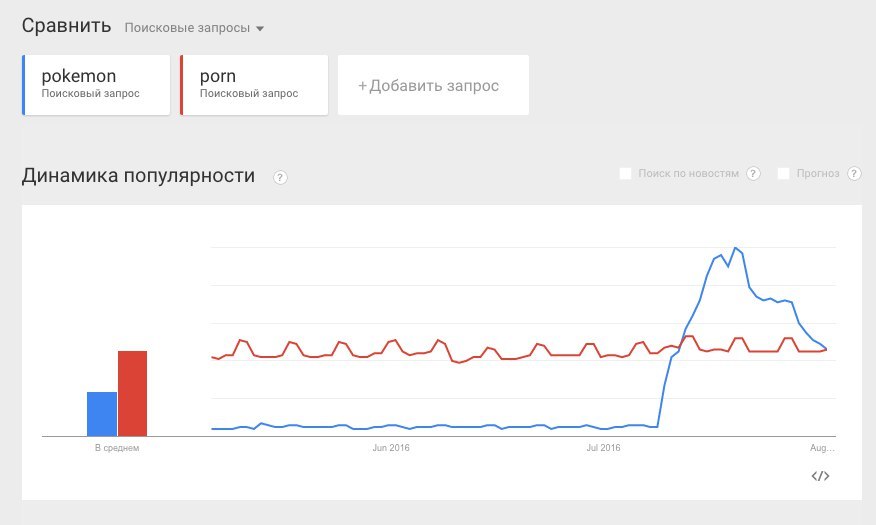Open help icon next to Динамика популярности
Screen dimensions: 876x525
[280, 178]
